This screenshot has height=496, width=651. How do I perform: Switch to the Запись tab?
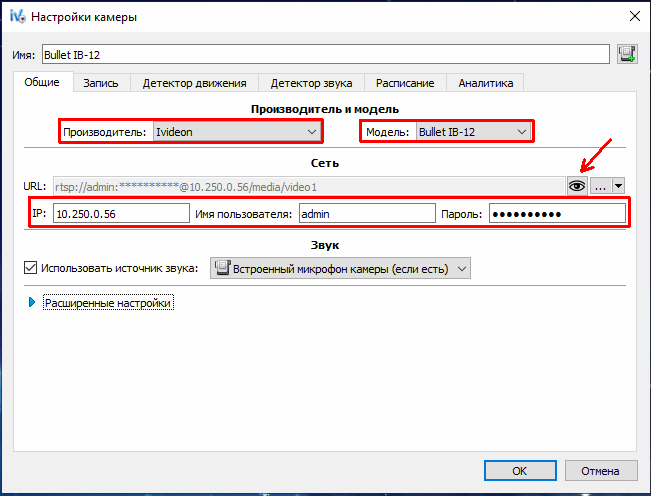coord(101,83)
